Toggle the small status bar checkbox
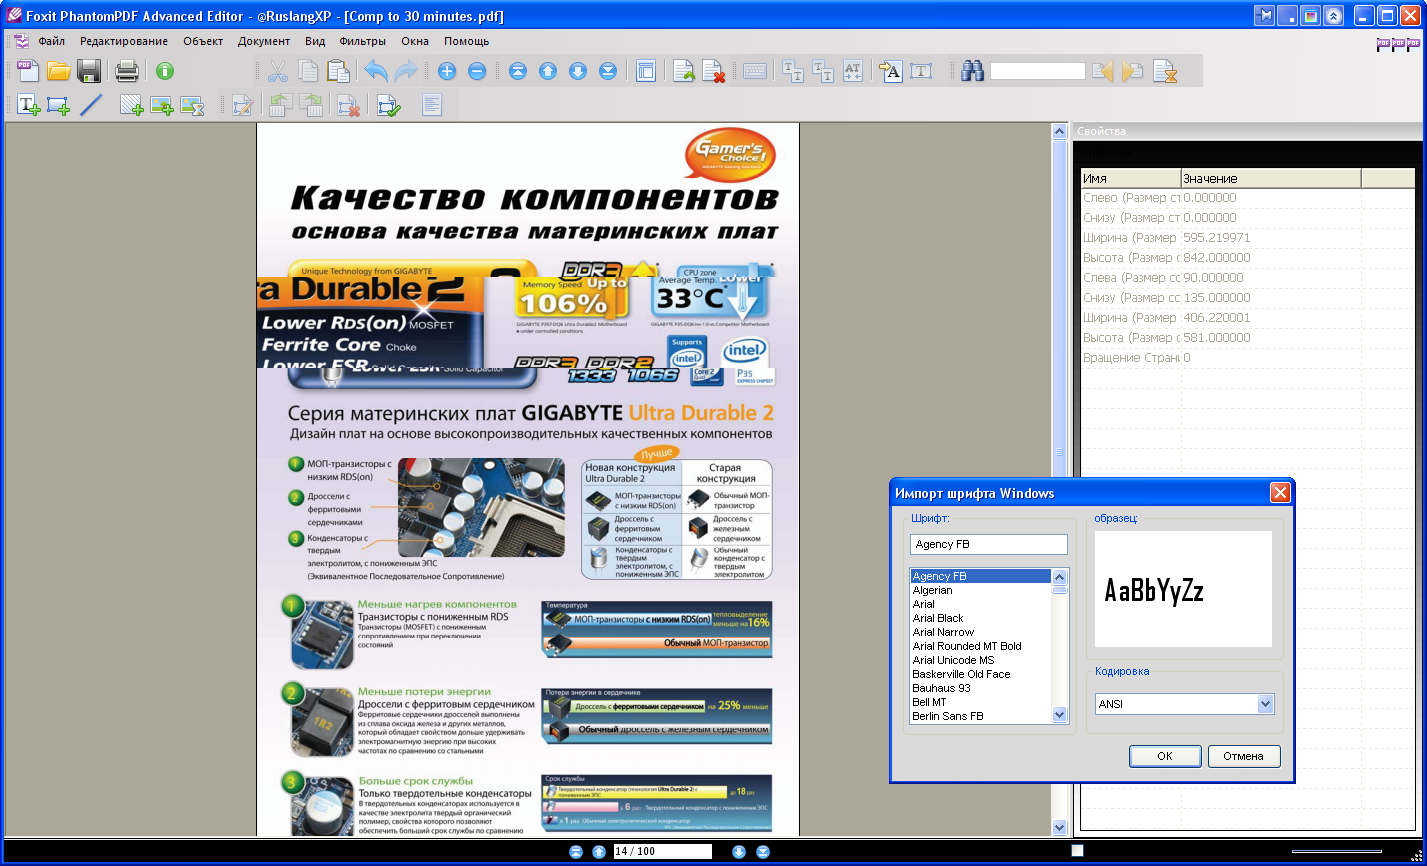1427x866 pixels. [1077, 851]
